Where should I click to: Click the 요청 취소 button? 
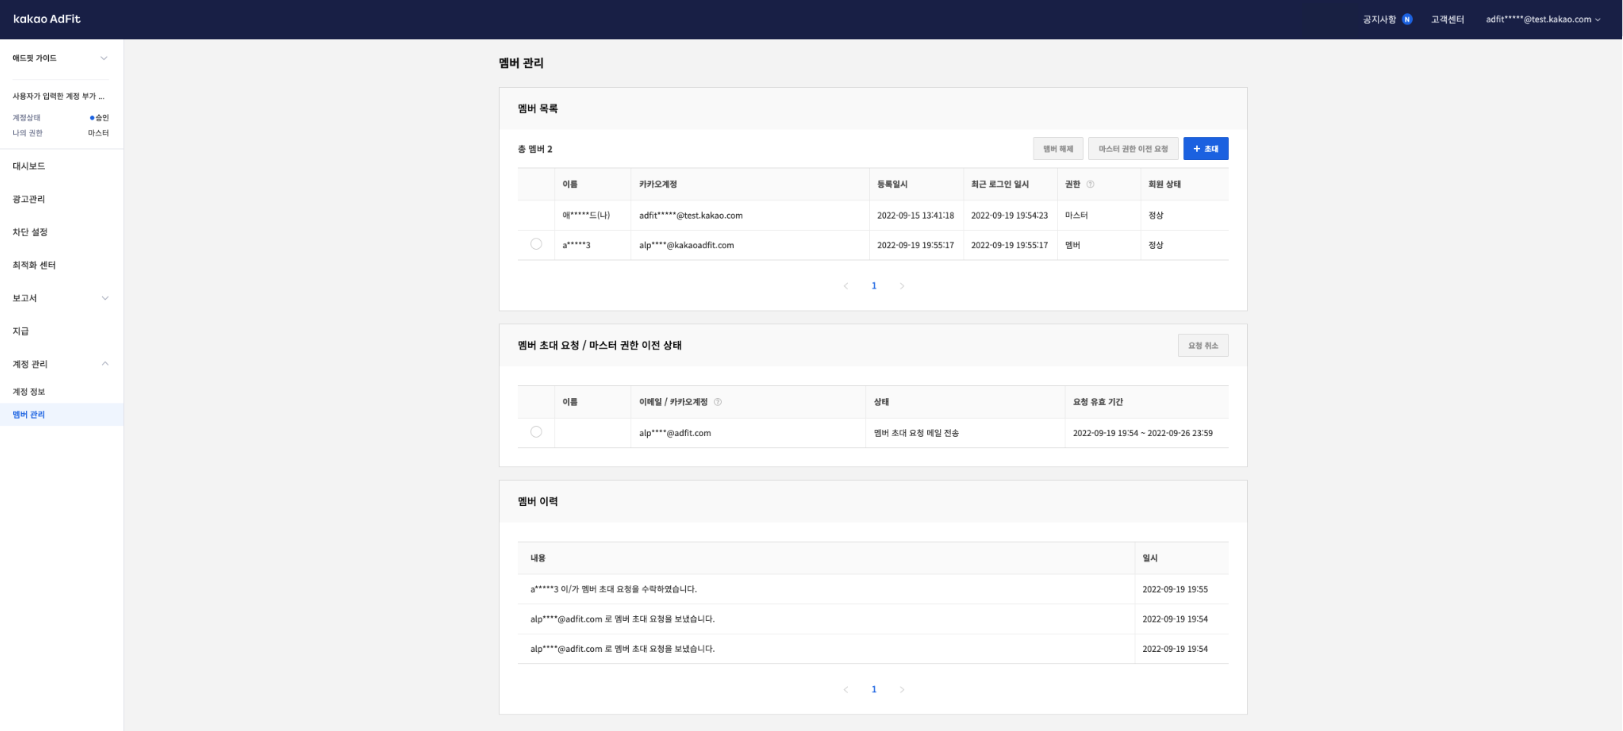point(1203,346)
